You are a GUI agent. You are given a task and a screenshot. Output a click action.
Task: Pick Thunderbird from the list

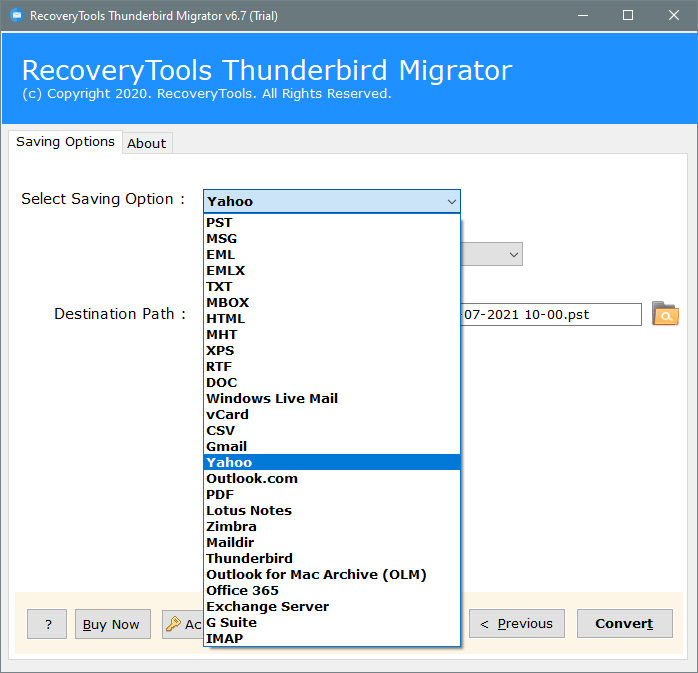coord(332,559)
